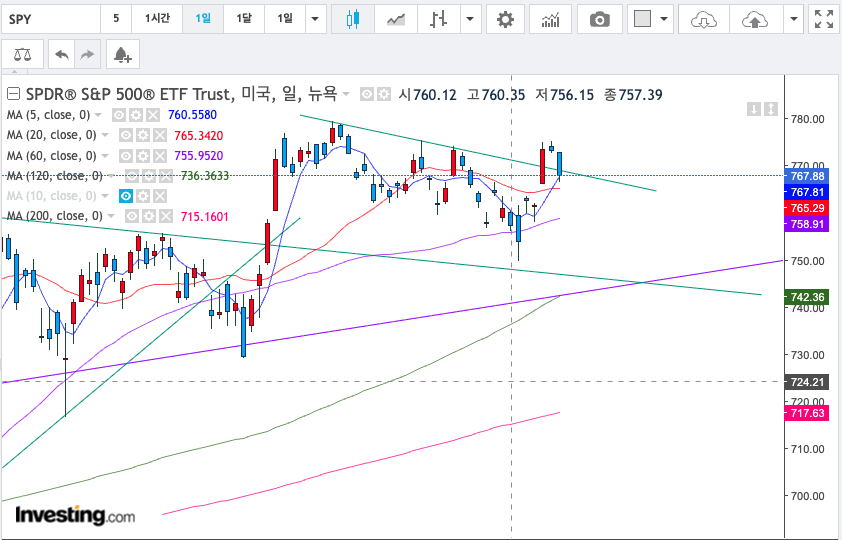Image resolution: width=842 pixels, height=540 pixels.
Task: Click the pink 717.63 MA price label
Action: coord(807,413)
